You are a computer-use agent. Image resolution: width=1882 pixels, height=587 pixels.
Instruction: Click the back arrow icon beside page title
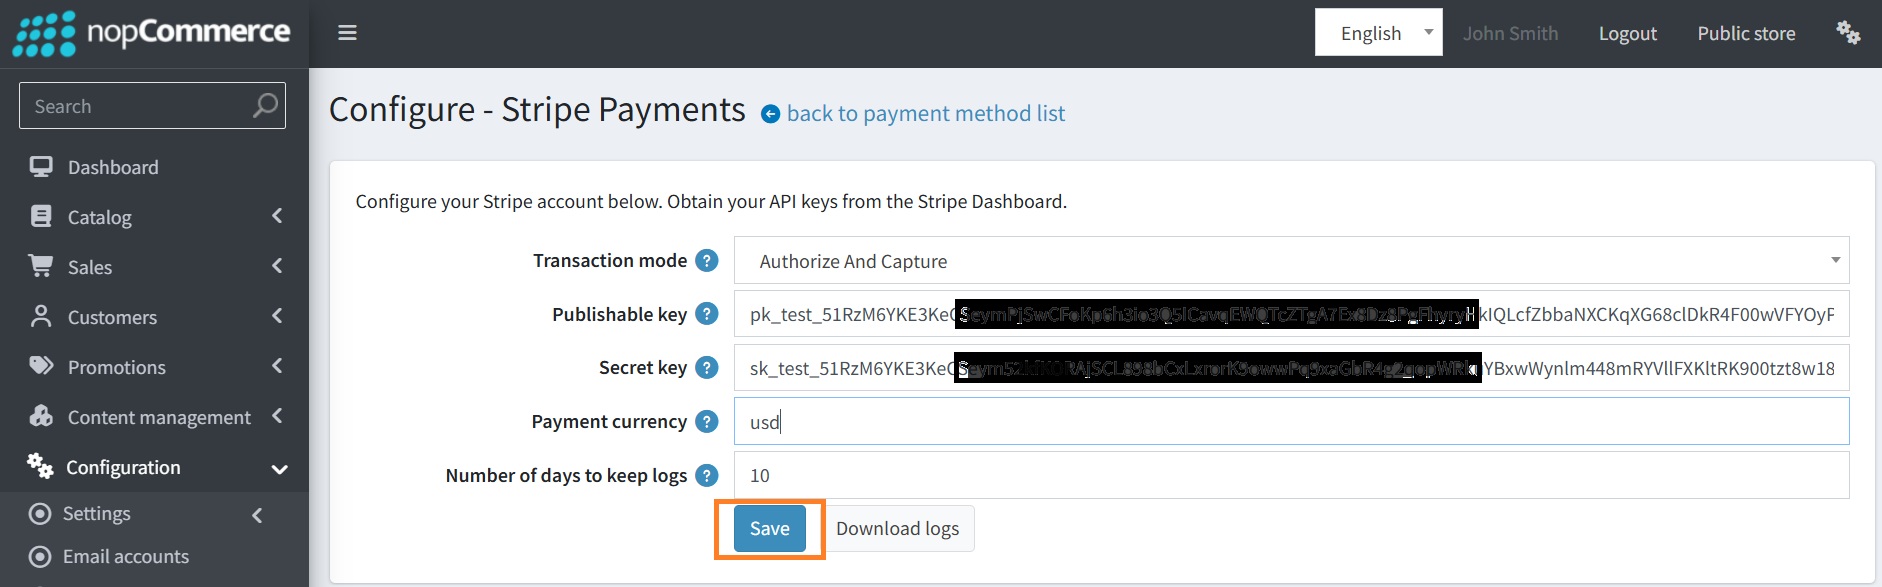point(770,114)
